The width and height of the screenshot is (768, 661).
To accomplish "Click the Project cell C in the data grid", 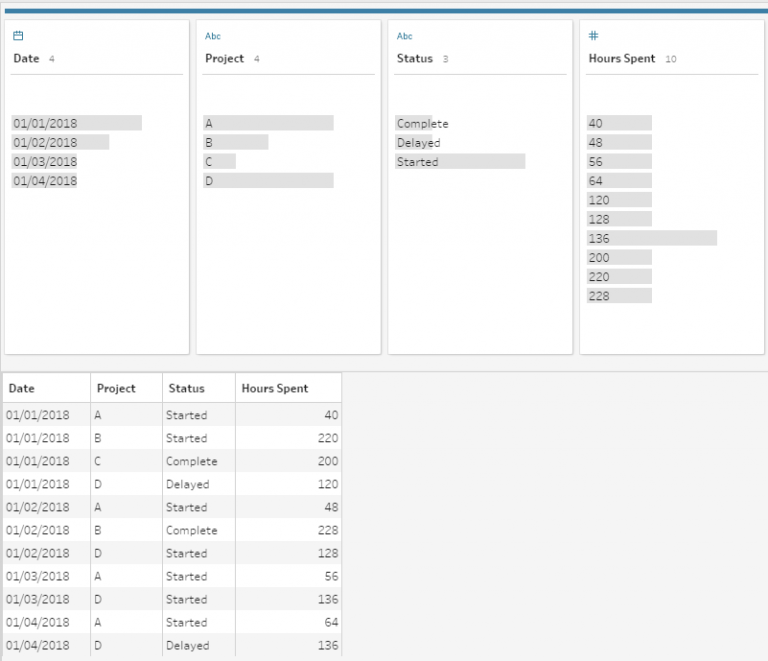I will click(x=126, y=461).
